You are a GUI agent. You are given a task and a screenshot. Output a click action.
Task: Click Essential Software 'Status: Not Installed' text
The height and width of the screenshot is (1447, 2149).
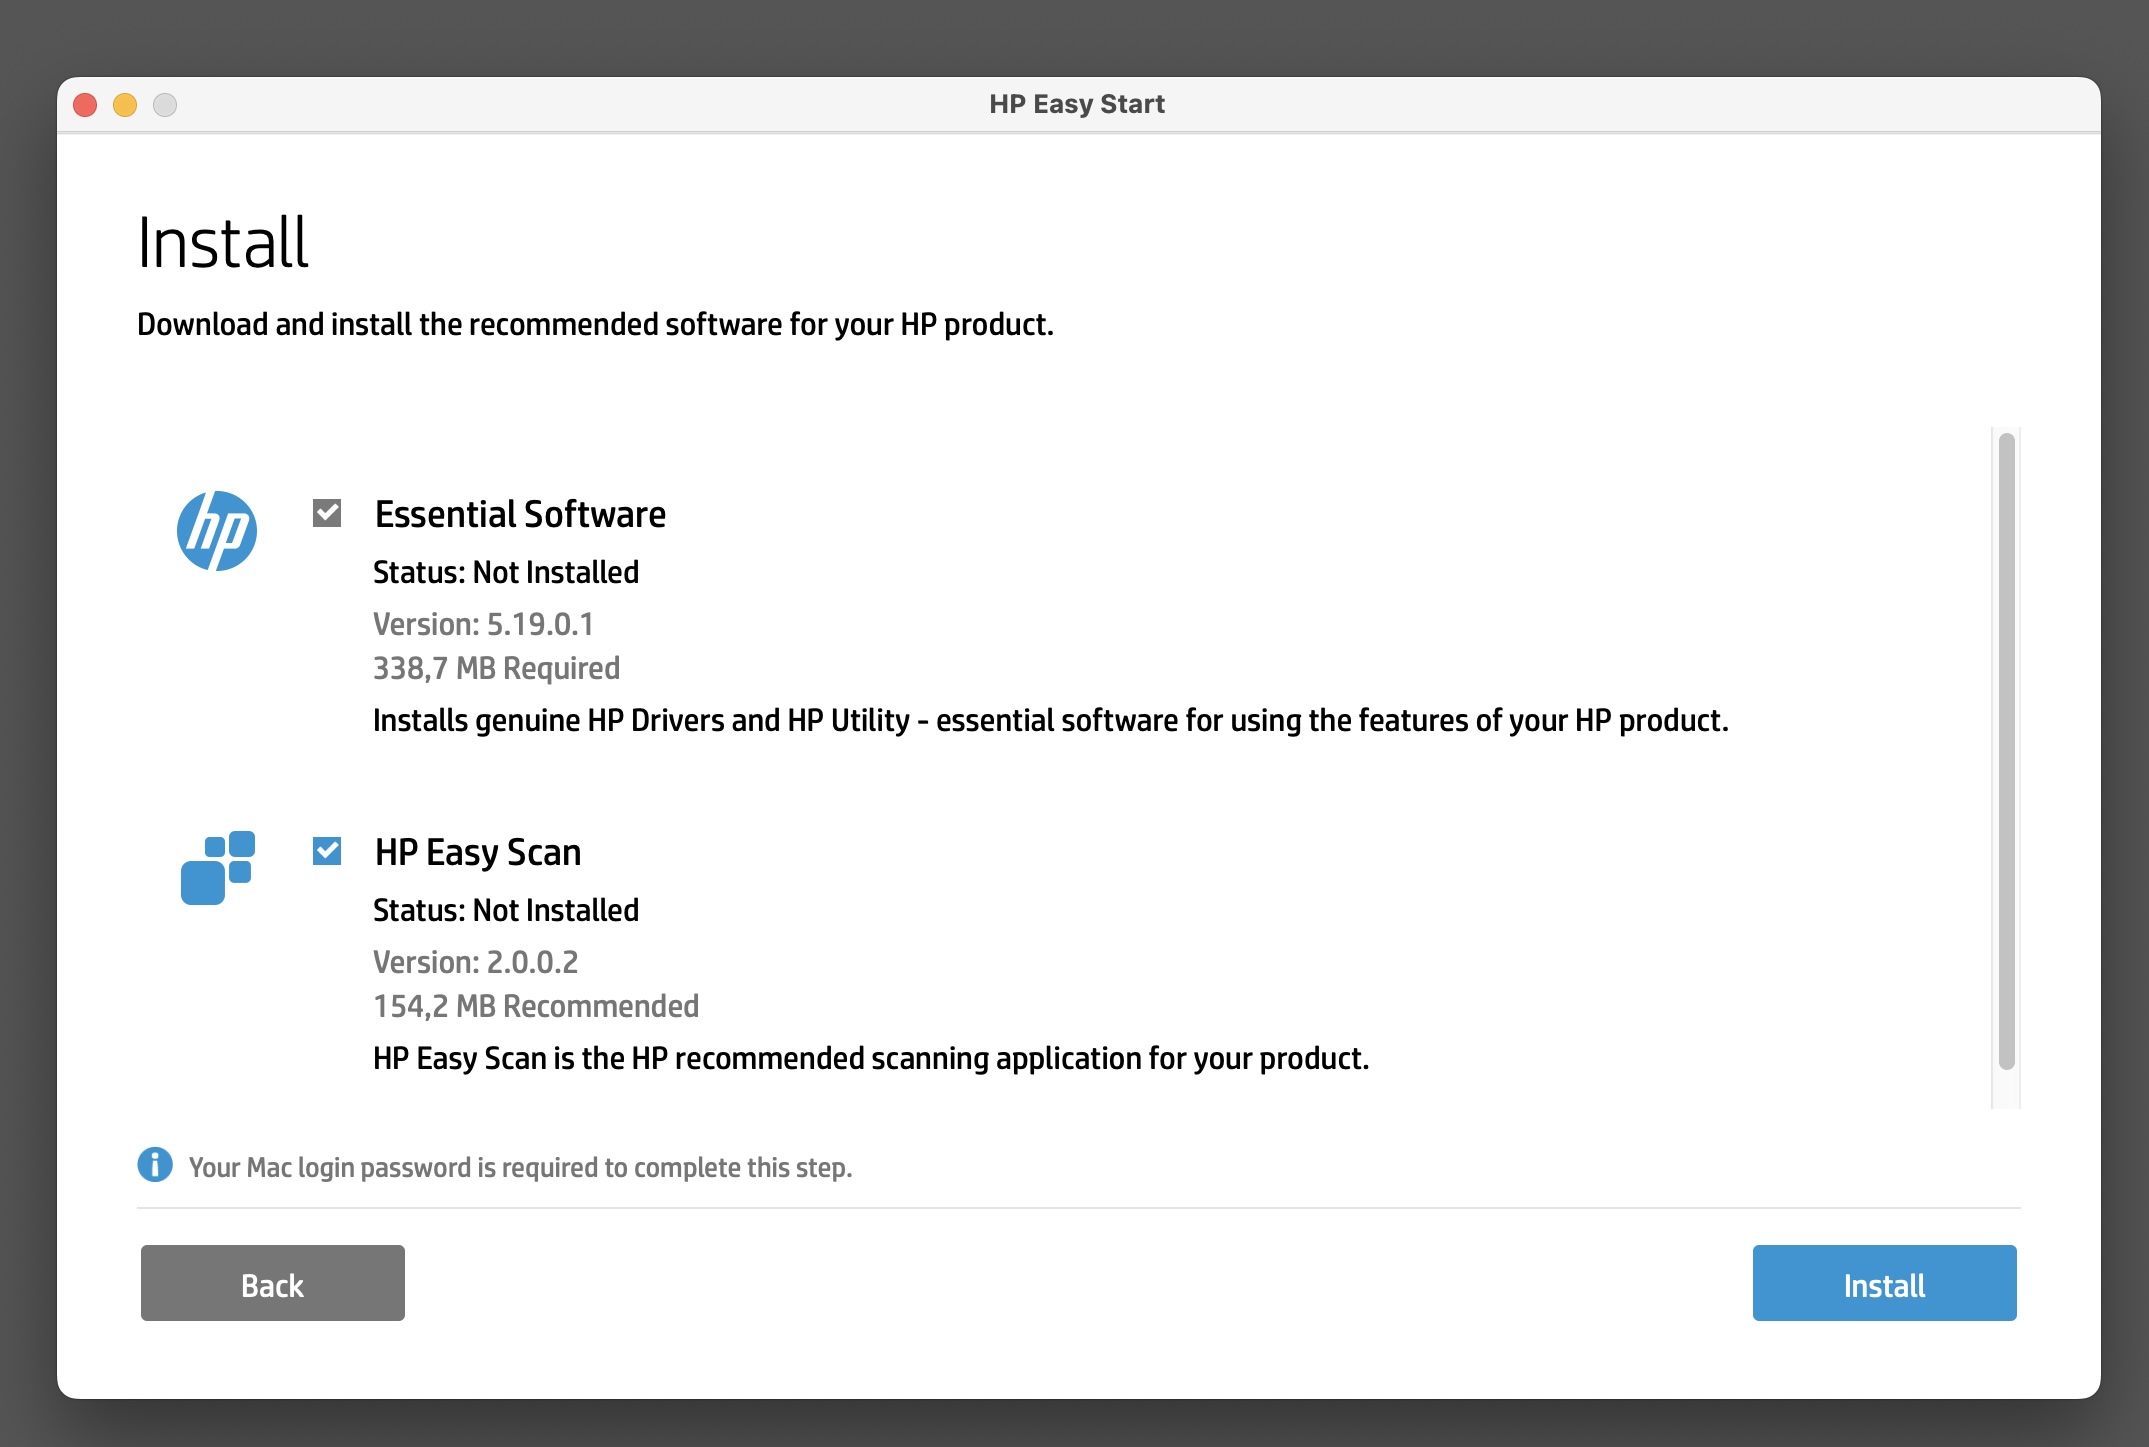[x=506, y=572]
